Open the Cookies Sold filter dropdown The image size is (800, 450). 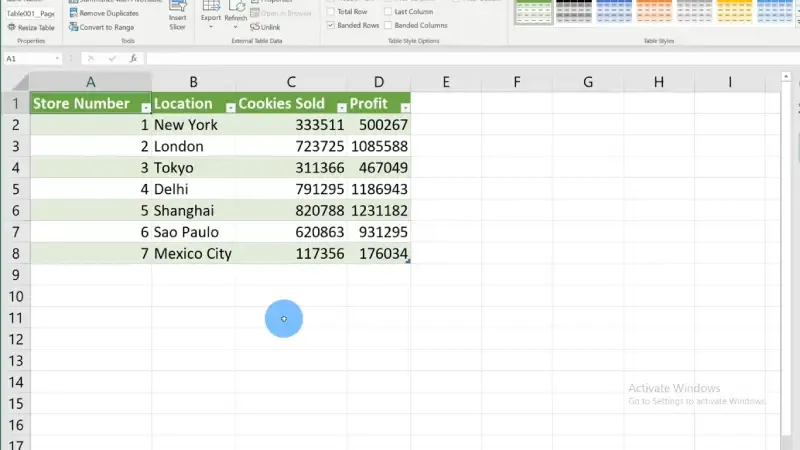pos(342,108)
